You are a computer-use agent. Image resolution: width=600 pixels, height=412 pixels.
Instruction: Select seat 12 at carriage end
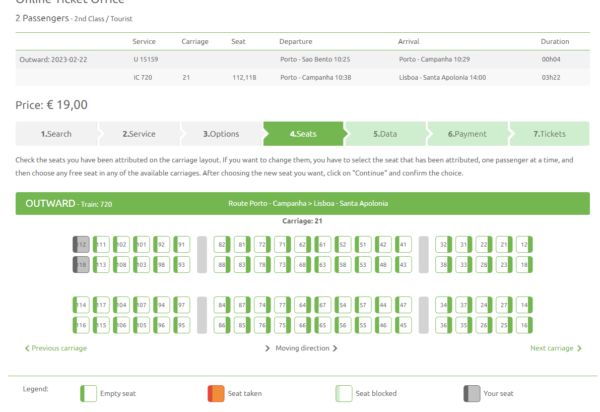pos(524,244)
